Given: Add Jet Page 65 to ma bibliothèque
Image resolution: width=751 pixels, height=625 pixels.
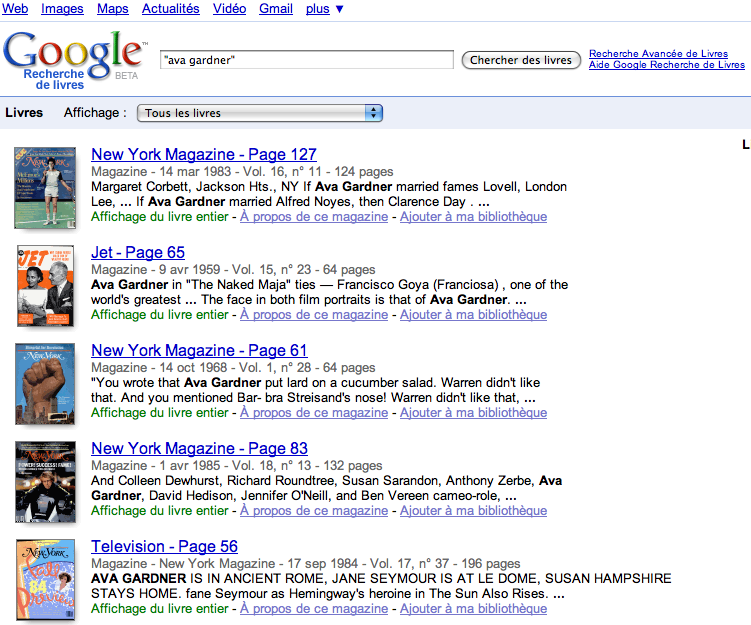Looking at the screenshot, I should coord(474,315).
